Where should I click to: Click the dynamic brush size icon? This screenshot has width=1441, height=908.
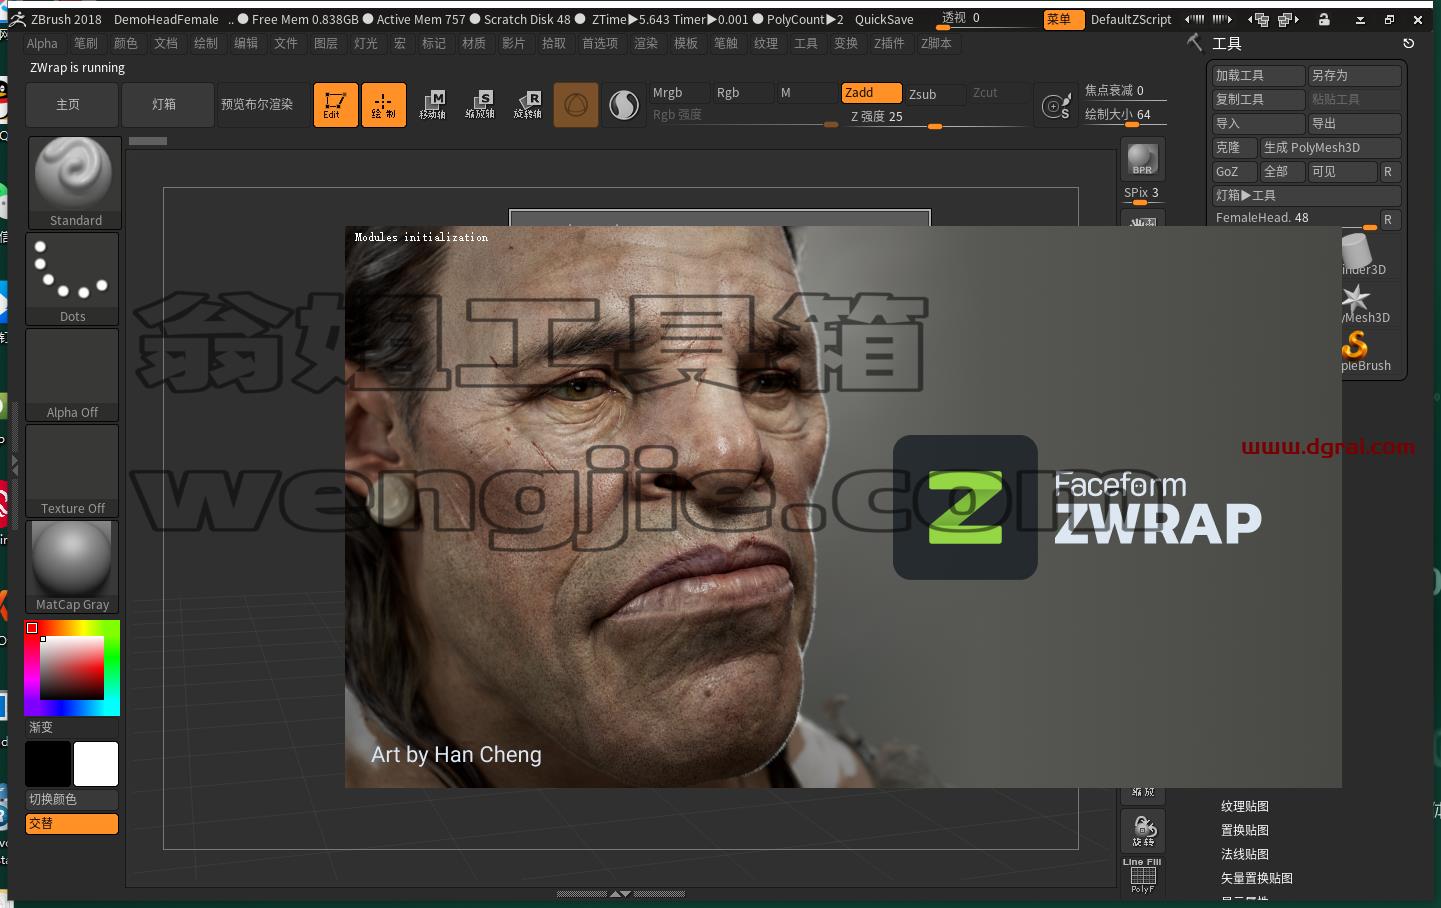point(1056,105)
